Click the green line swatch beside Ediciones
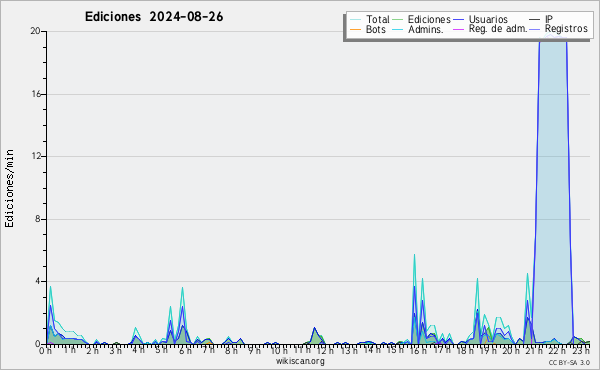This screenshot has height=370, width=600. pyautogui.click(x=398, y=20)
